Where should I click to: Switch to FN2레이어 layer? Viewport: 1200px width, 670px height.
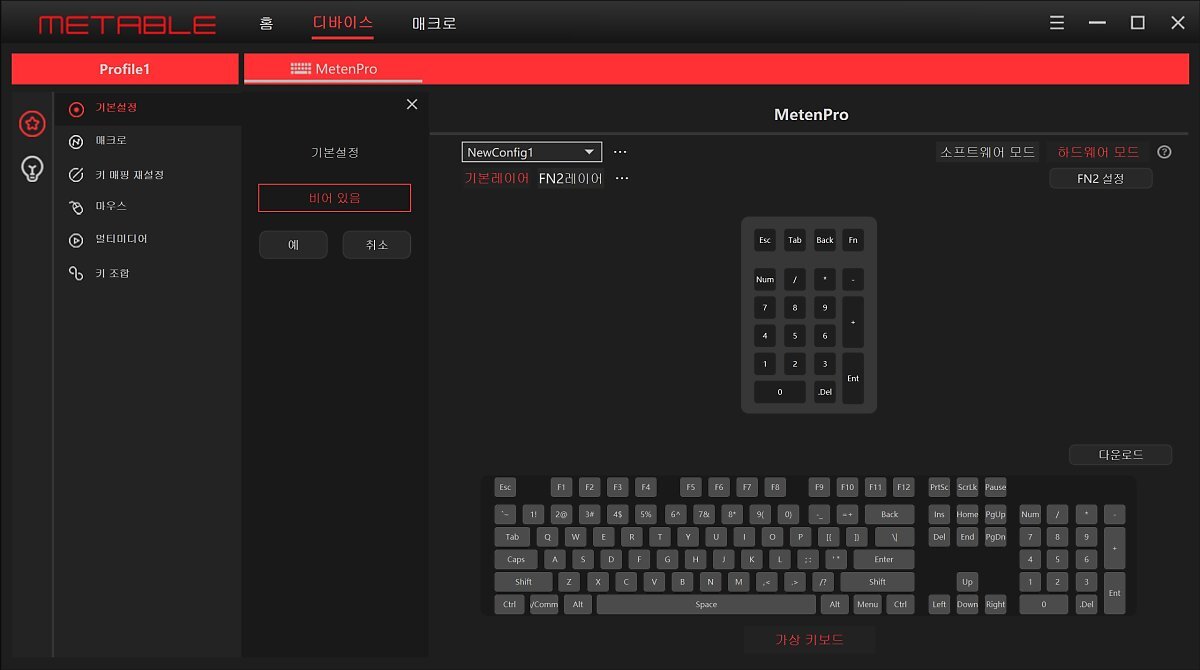[571, 178]
